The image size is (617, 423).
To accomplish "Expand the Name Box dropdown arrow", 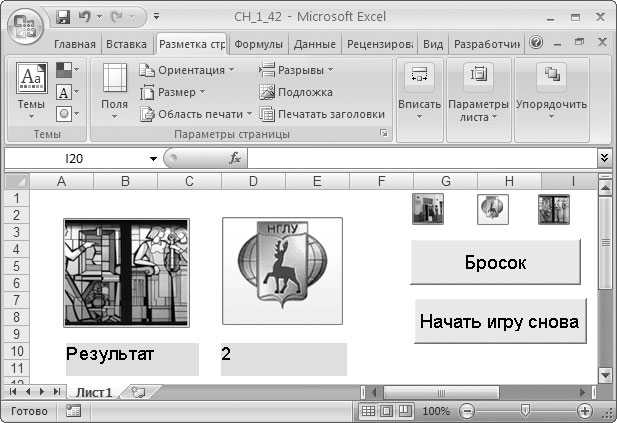I will coord(153,159).
